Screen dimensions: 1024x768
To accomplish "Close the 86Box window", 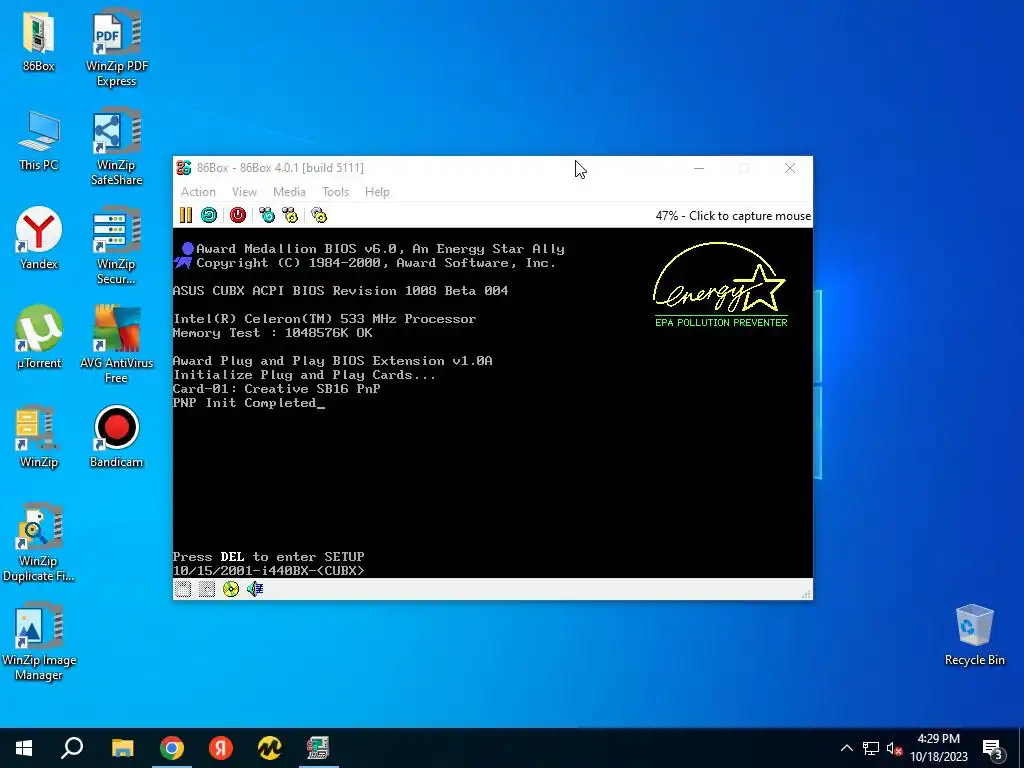I will coord(790,168).
